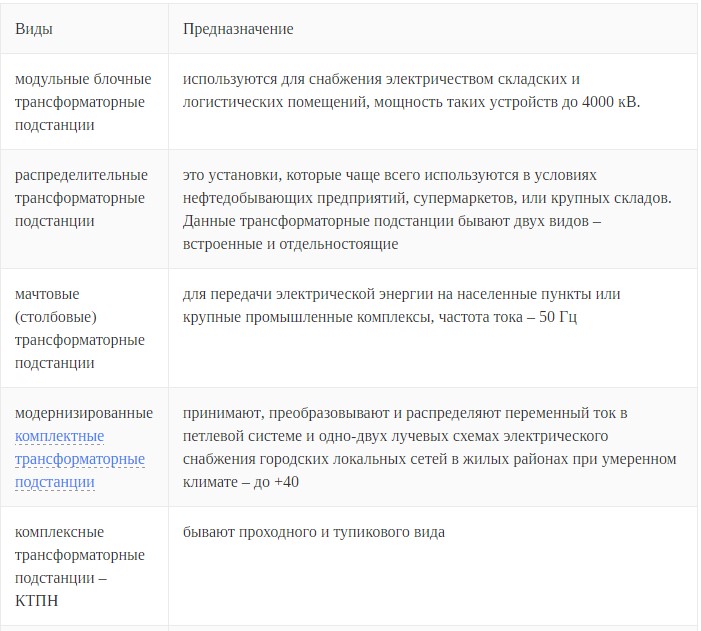This screenshot has width=701, height=631.
Task: Select the мачтовые (столбовые) трансформаторные подстанции cell
Action: click(x=80, y=328)
